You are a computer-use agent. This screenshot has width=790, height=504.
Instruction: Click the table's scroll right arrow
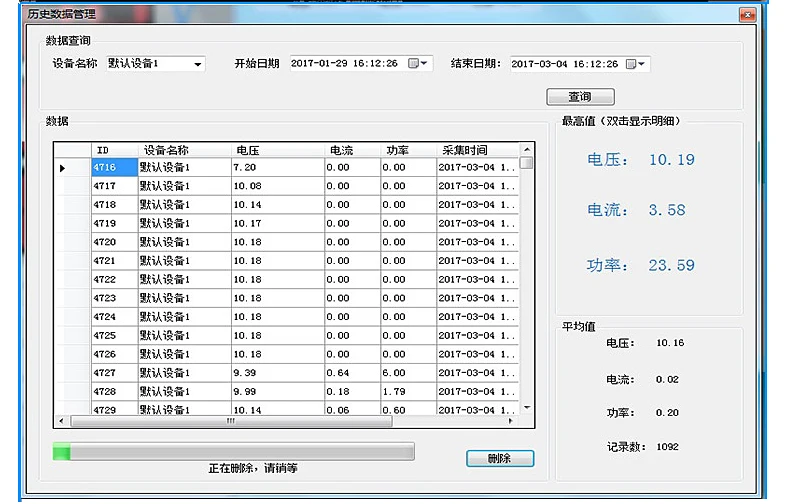(511, 421)
